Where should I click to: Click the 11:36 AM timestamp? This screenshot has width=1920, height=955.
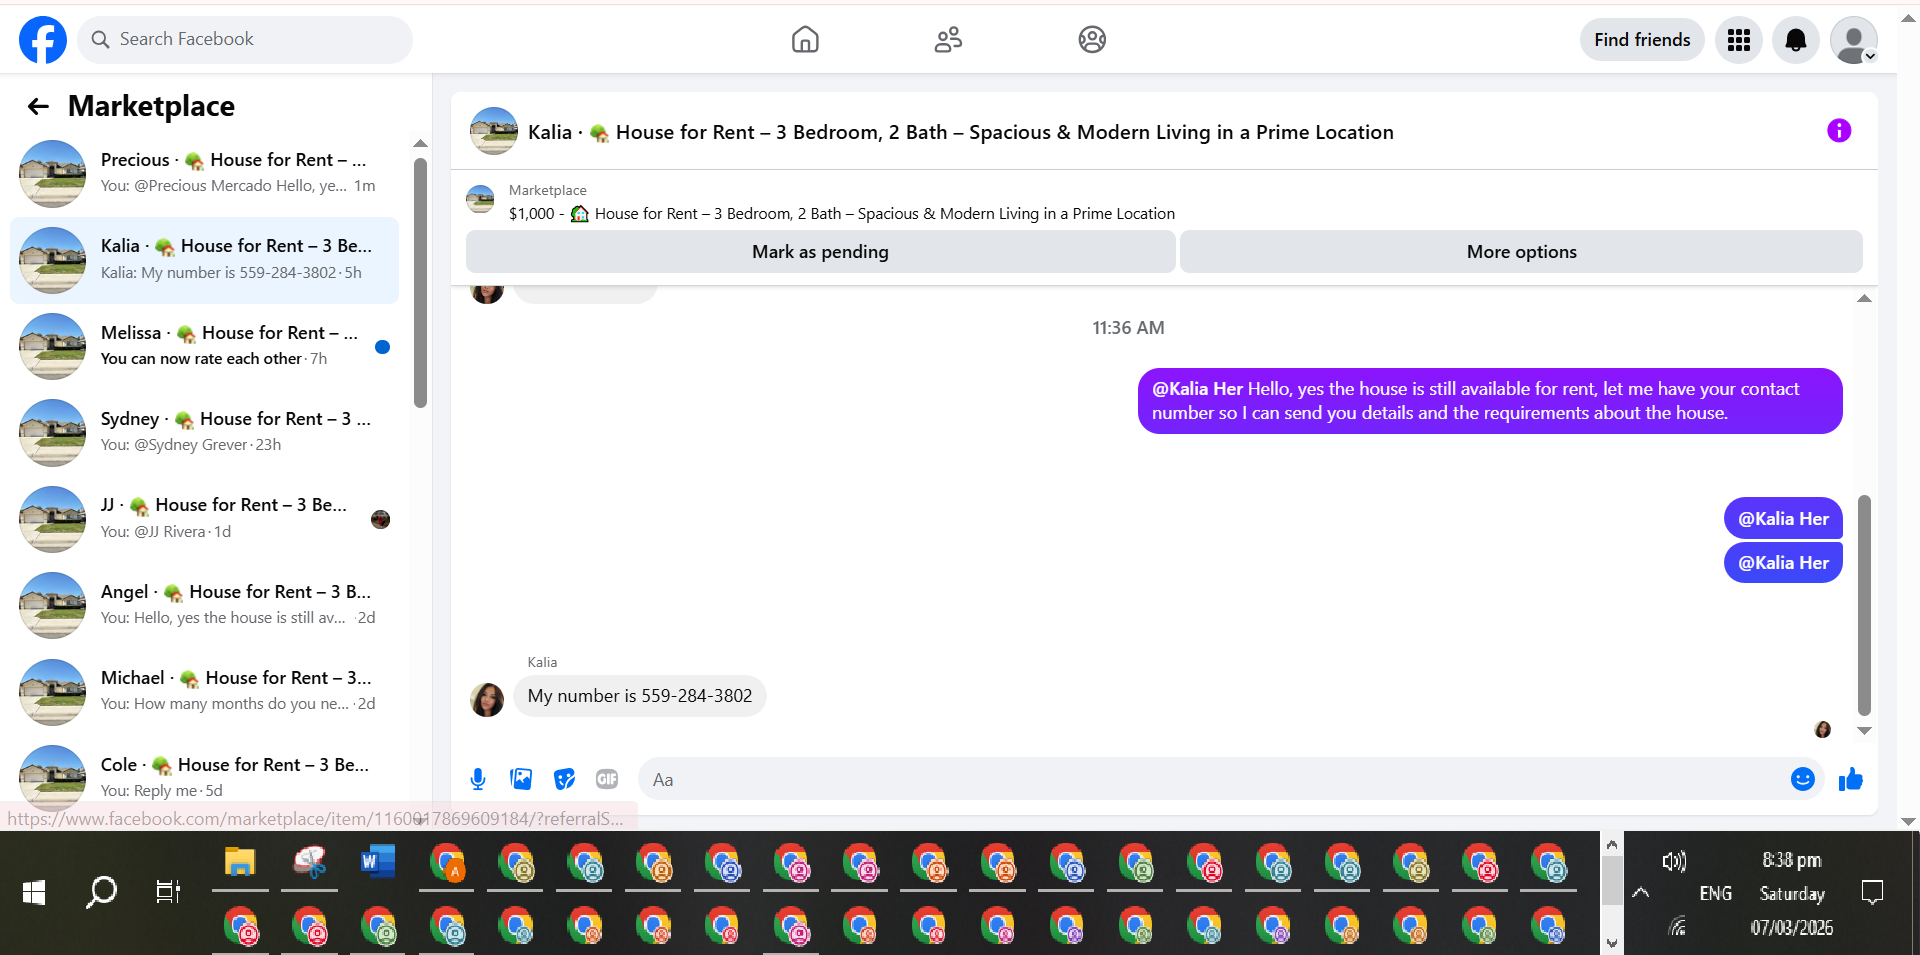click(x=1128, y=328)
